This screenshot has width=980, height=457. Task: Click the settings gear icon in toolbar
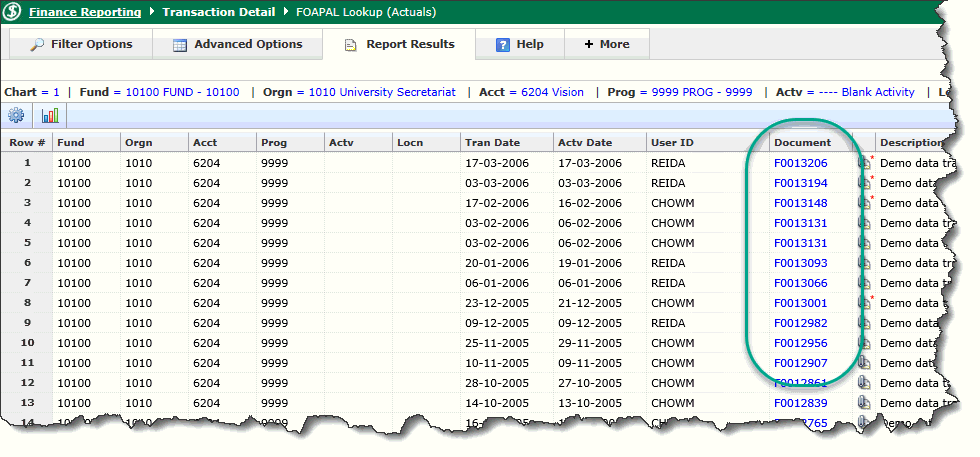pyautogui.click(x=17, y=115)
